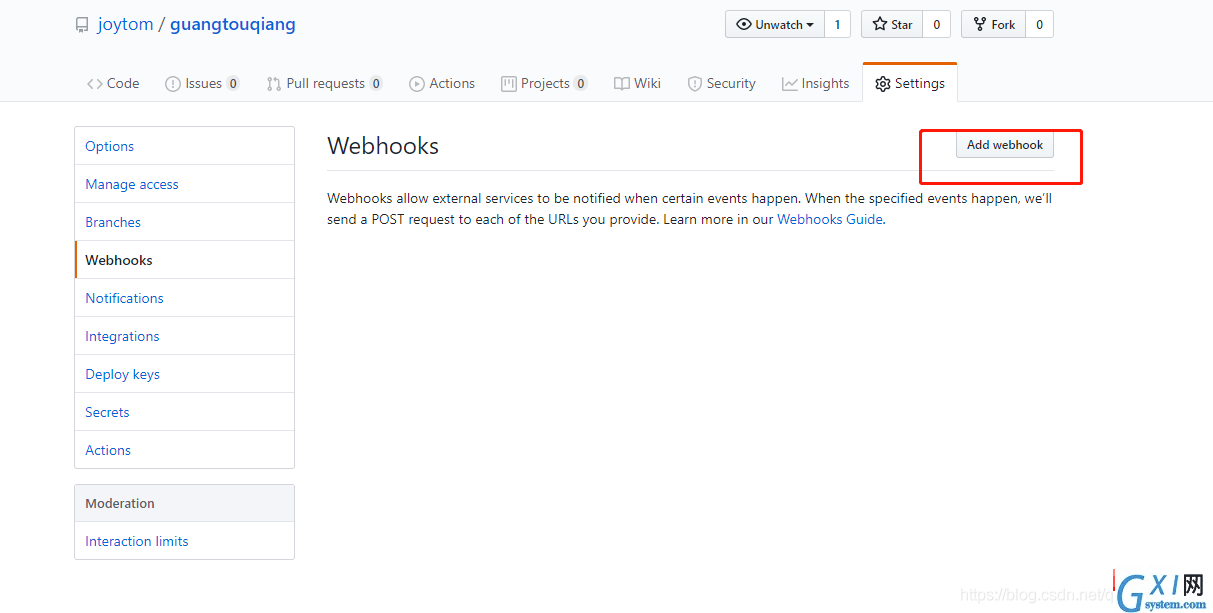The height and width of the screenshot is (613, 1213).
Task: Select the Settings tab
Action: (910, 83)
